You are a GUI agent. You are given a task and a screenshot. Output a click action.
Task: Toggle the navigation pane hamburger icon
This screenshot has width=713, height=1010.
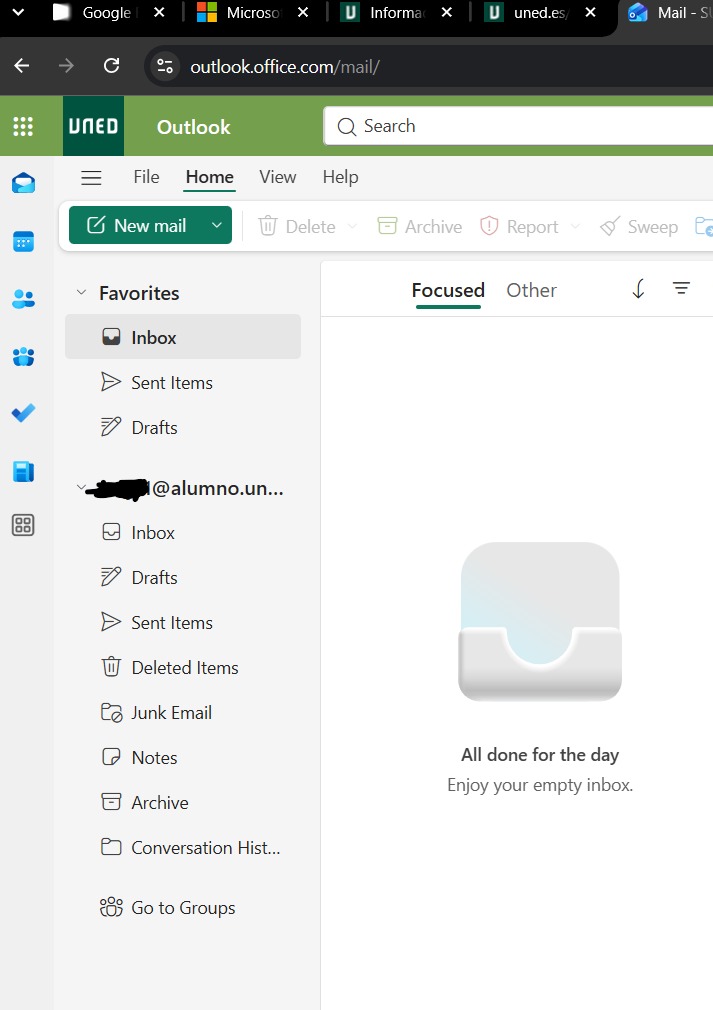click(x=91, y=177)
